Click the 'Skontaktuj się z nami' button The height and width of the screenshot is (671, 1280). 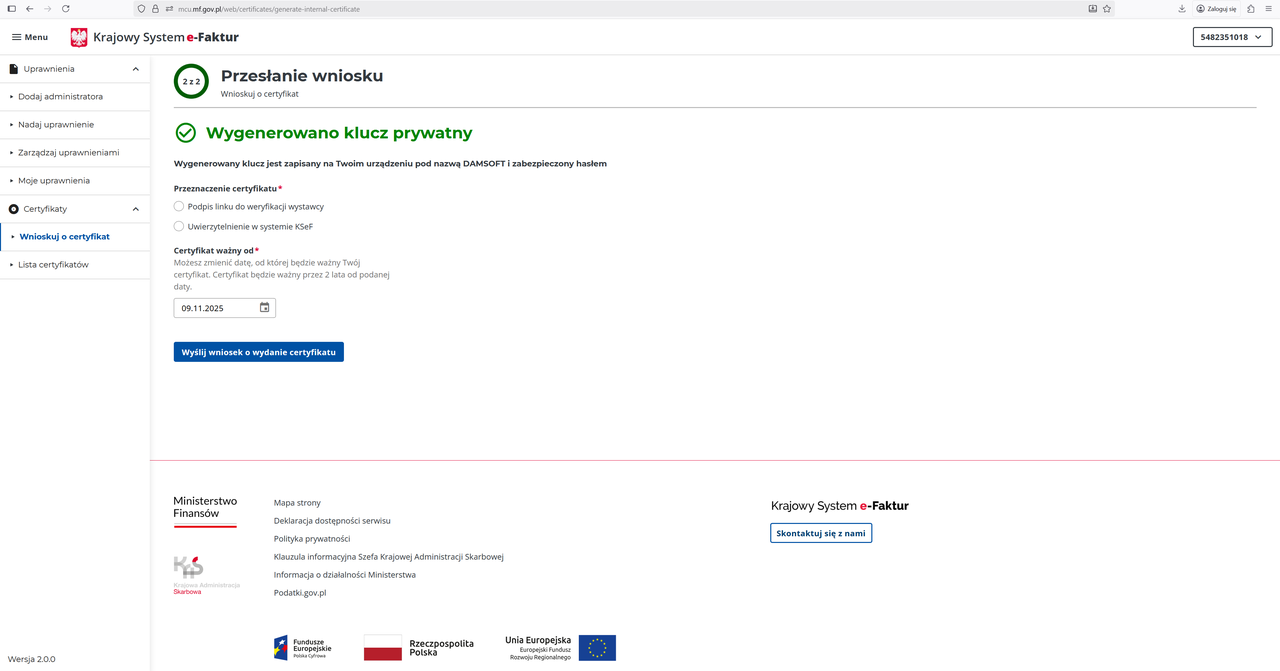pyautogui.click(x=820, y=533)
